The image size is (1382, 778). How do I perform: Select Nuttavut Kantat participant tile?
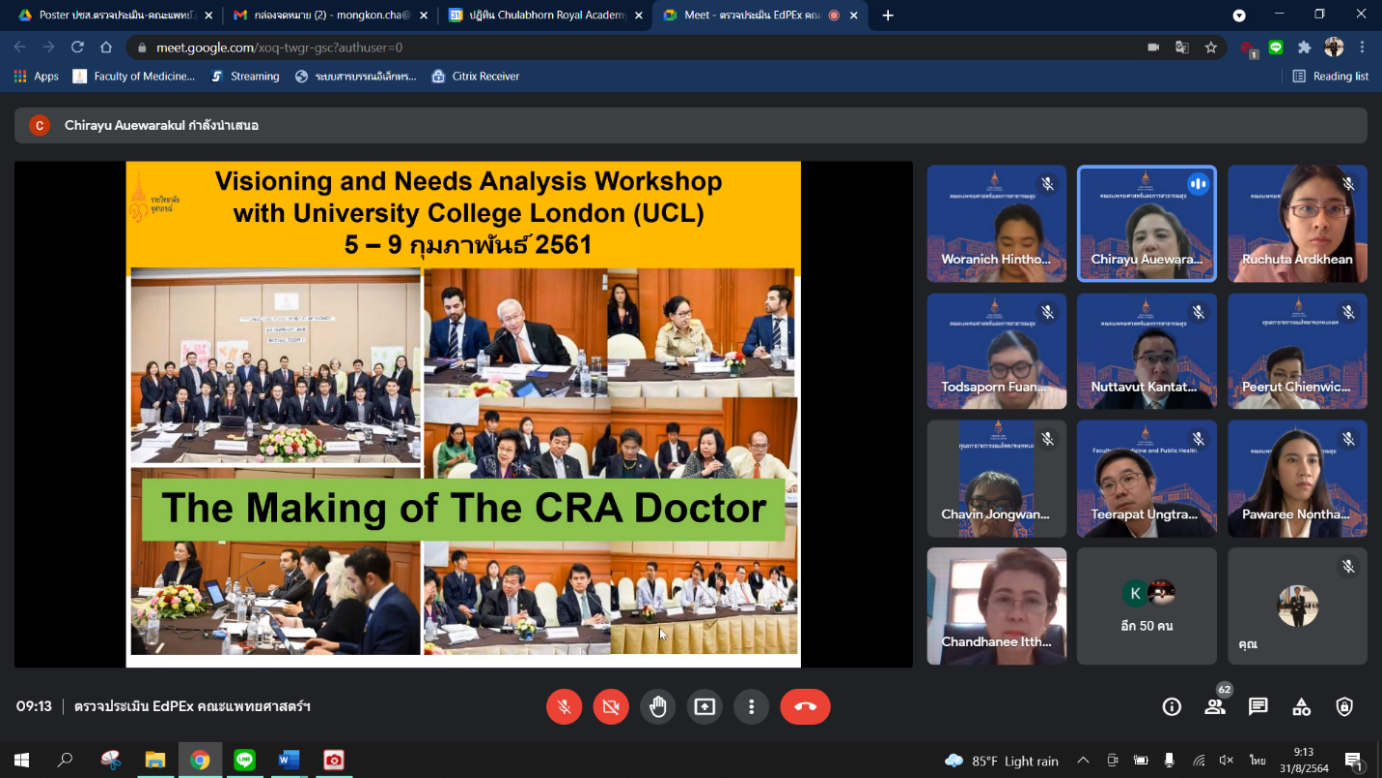(1147, 351)
